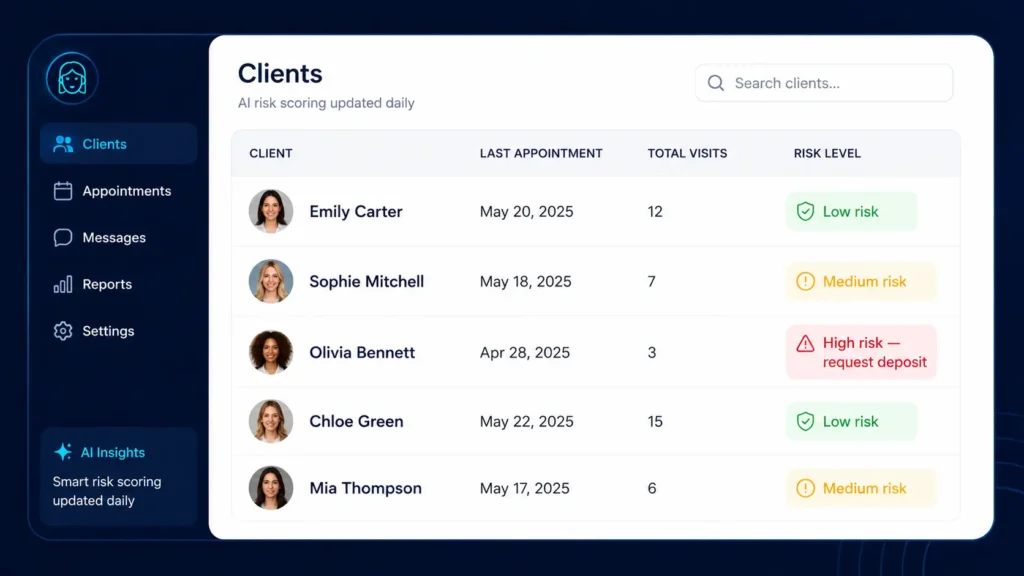
Task: Click Chloe Green's total visits 15
Action: tap(655, 422)
